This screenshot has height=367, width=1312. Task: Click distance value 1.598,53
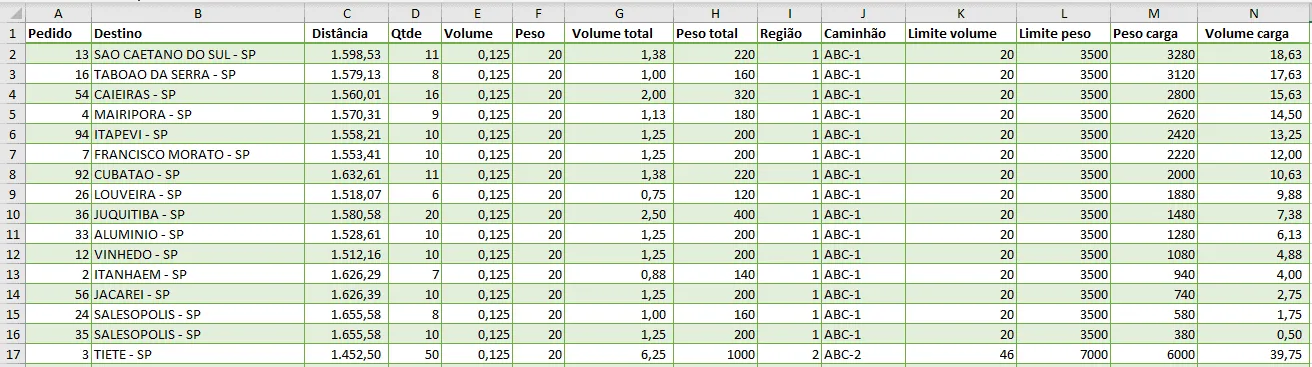[347, 54]
